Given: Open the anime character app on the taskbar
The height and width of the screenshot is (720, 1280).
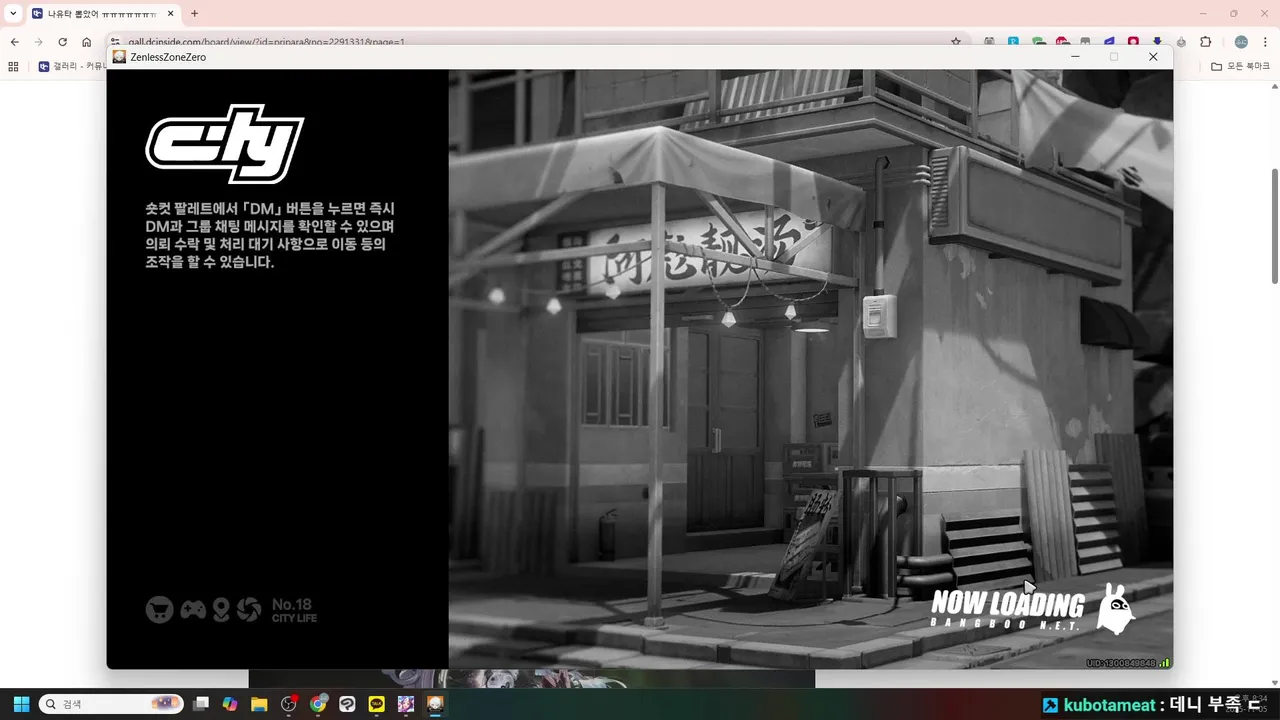Looking at the screenshot, I should (406, 704).
